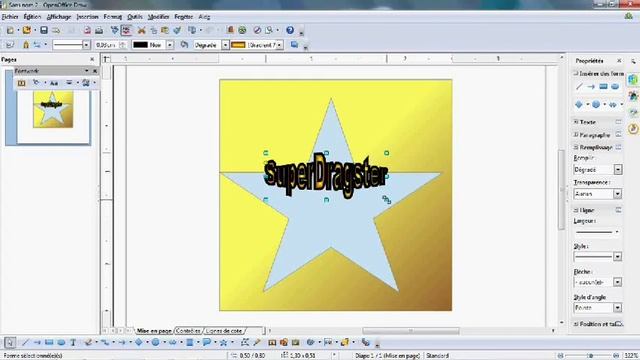Select the Text tool T icon

tap(73, 342)
